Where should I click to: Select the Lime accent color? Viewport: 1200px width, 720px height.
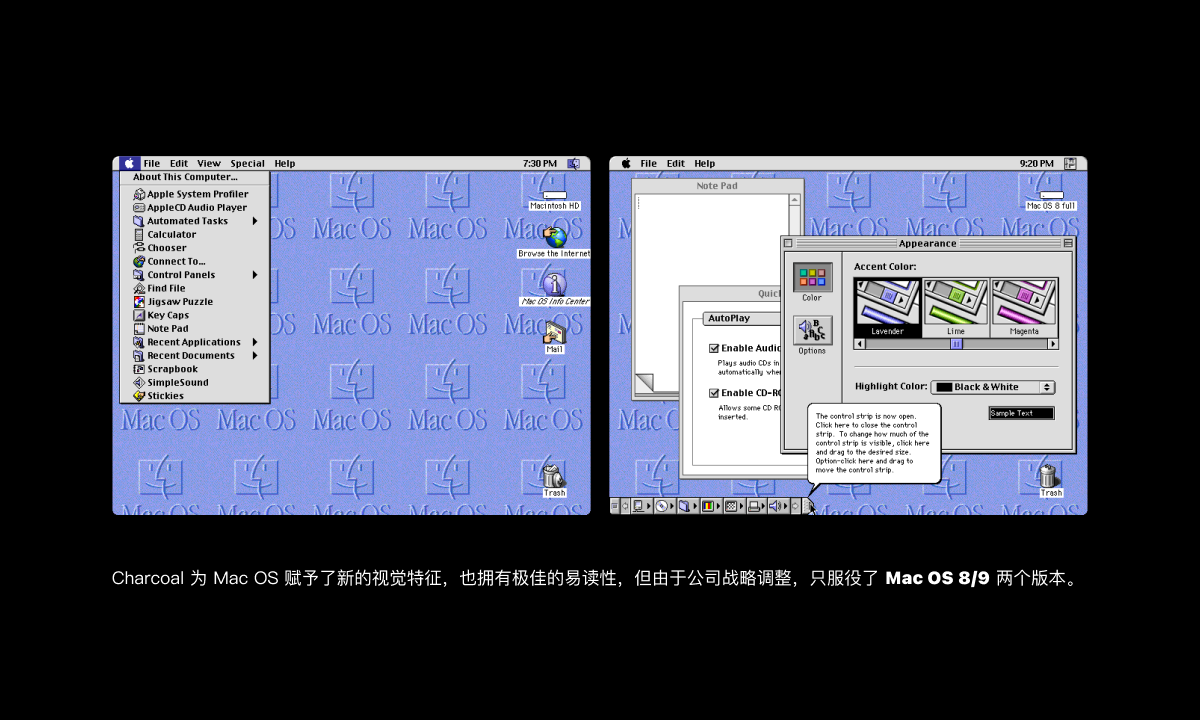pyautogui.click(x=955, y=308)
